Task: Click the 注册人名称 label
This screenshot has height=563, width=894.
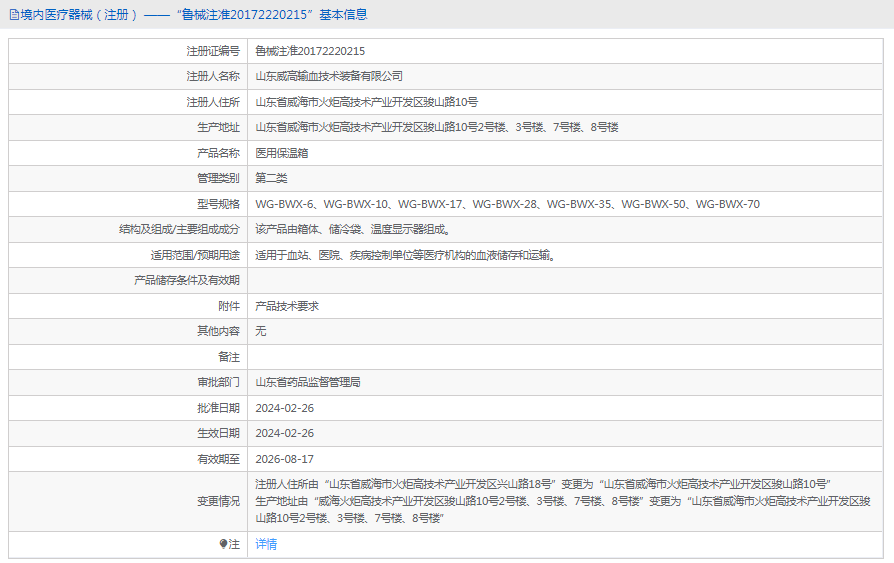Action: 213,76
